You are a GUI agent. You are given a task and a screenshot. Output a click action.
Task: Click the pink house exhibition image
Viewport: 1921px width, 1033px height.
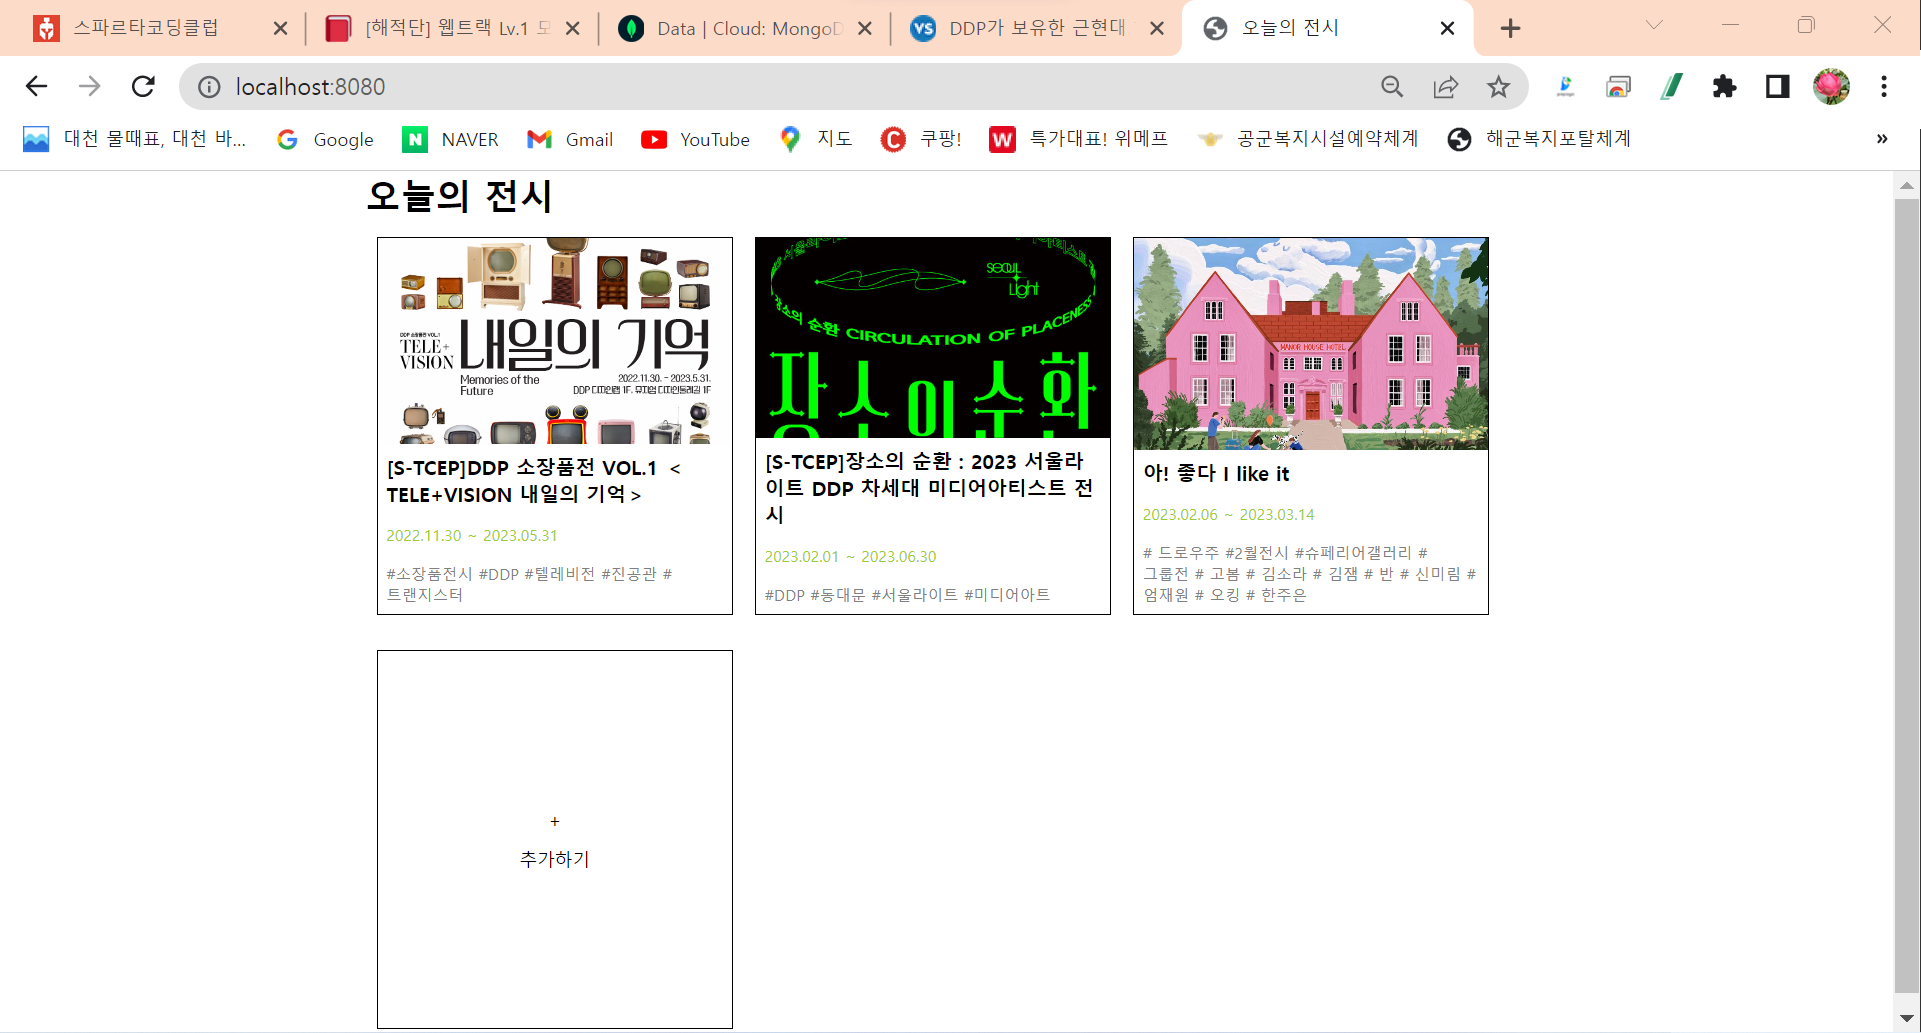click(x=1311, y=344)
